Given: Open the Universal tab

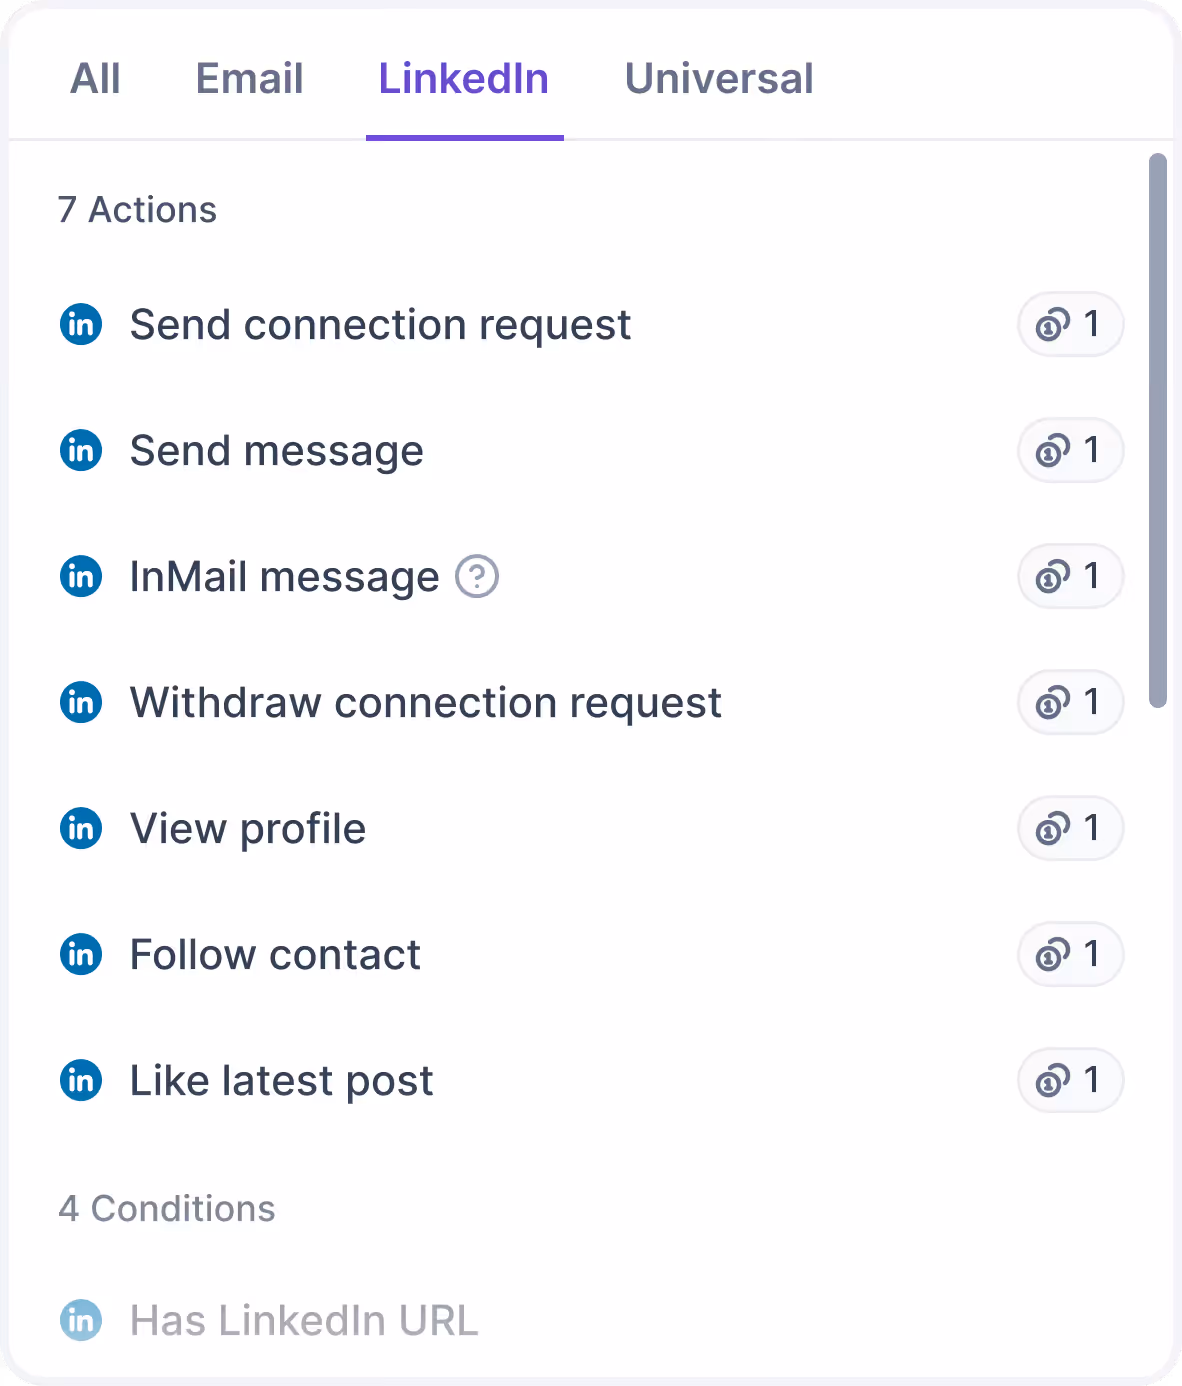Looking at the screenshot, I should click(719, 79).
